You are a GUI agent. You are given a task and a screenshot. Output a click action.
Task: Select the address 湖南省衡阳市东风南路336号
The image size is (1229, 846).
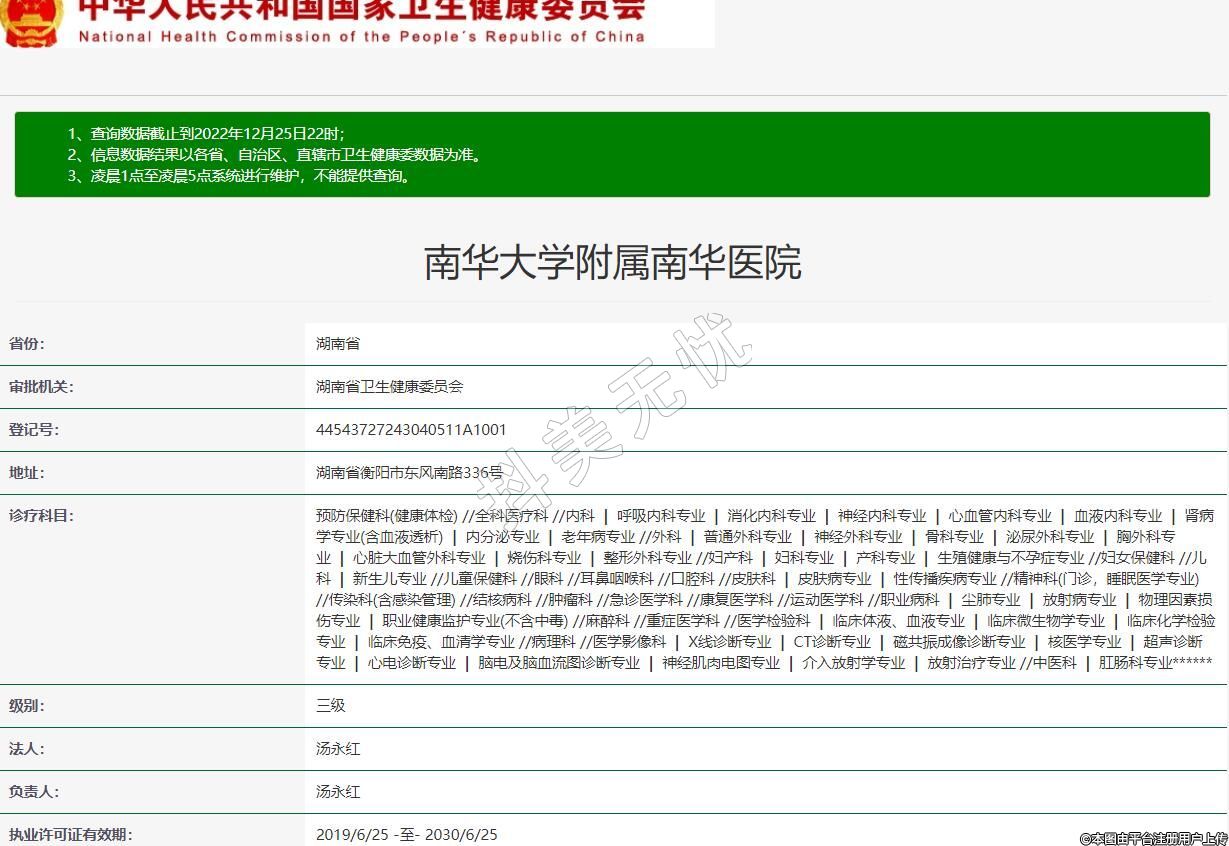click(x=409, y=473)
